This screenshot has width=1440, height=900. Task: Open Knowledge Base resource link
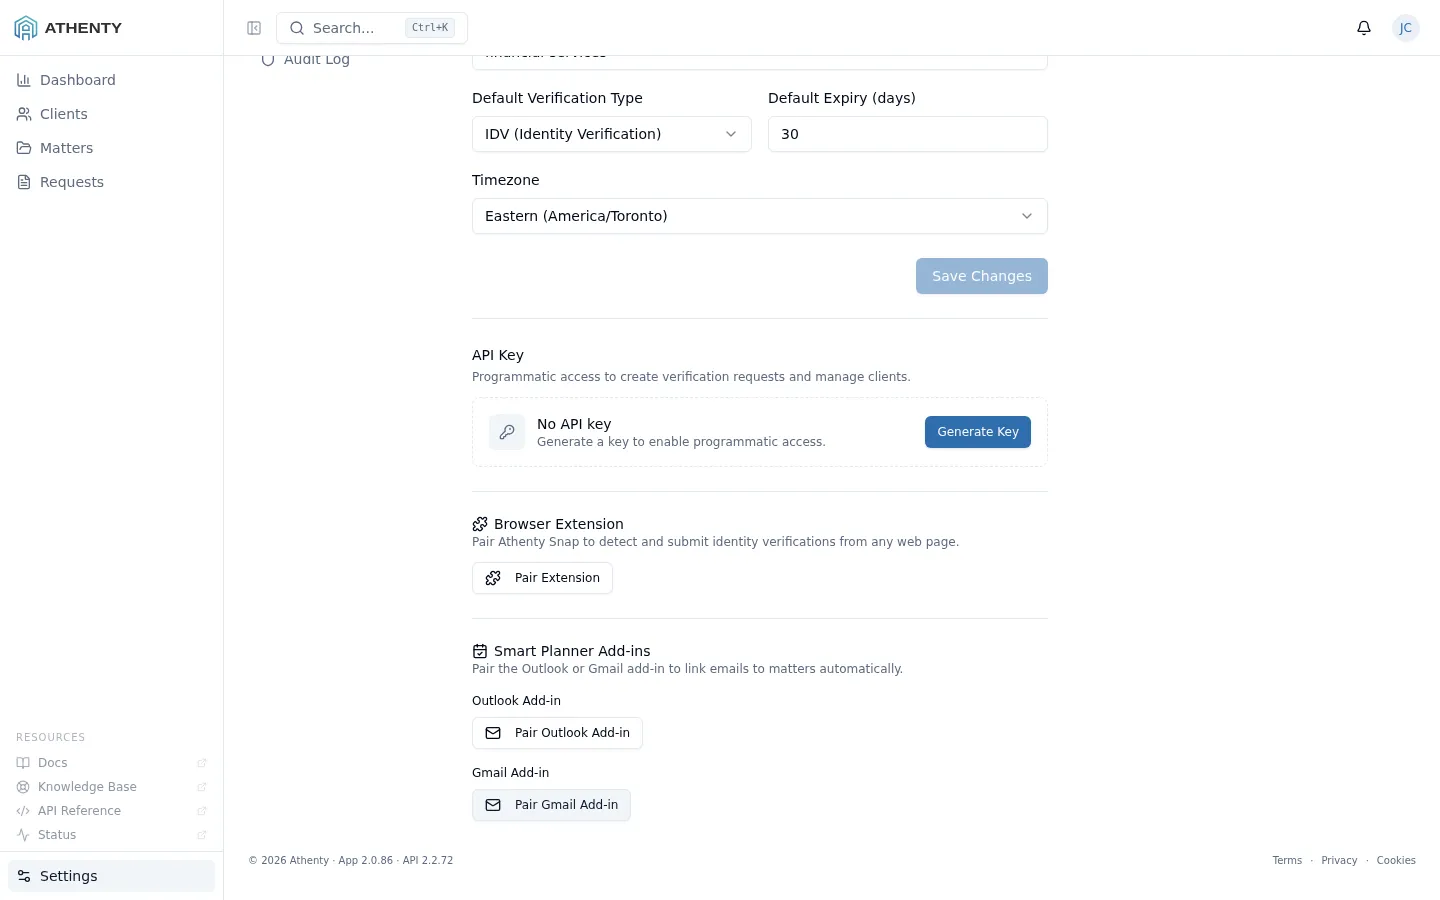click(111, 787)
